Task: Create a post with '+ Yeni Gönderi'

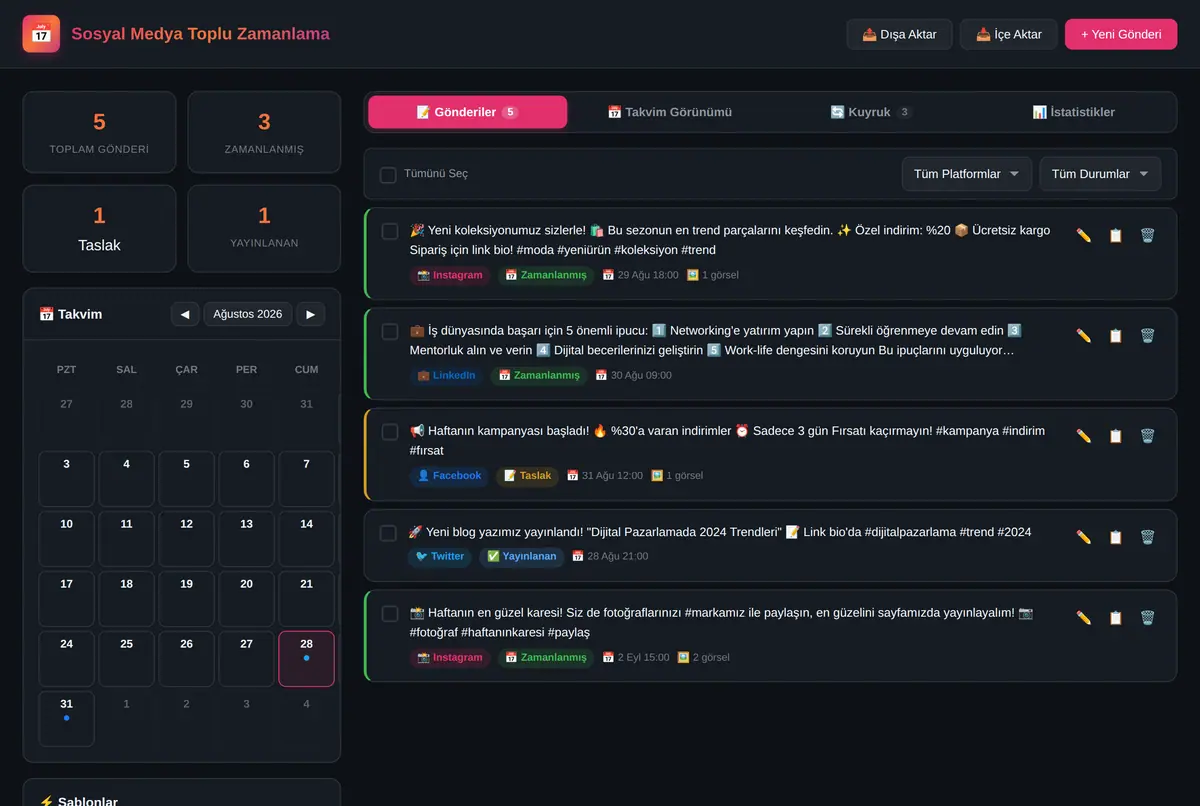Action: (1121, 34)
